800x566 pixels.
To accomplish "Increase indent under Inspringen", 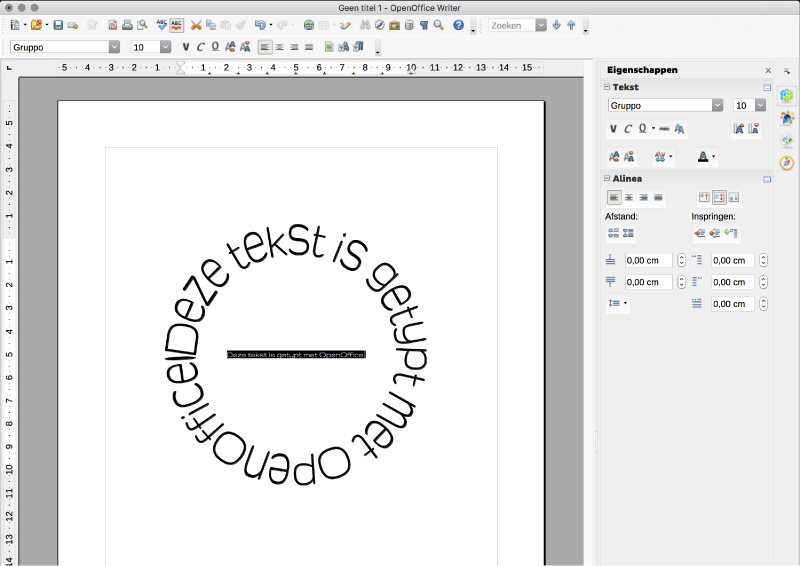I will [700, 233].
